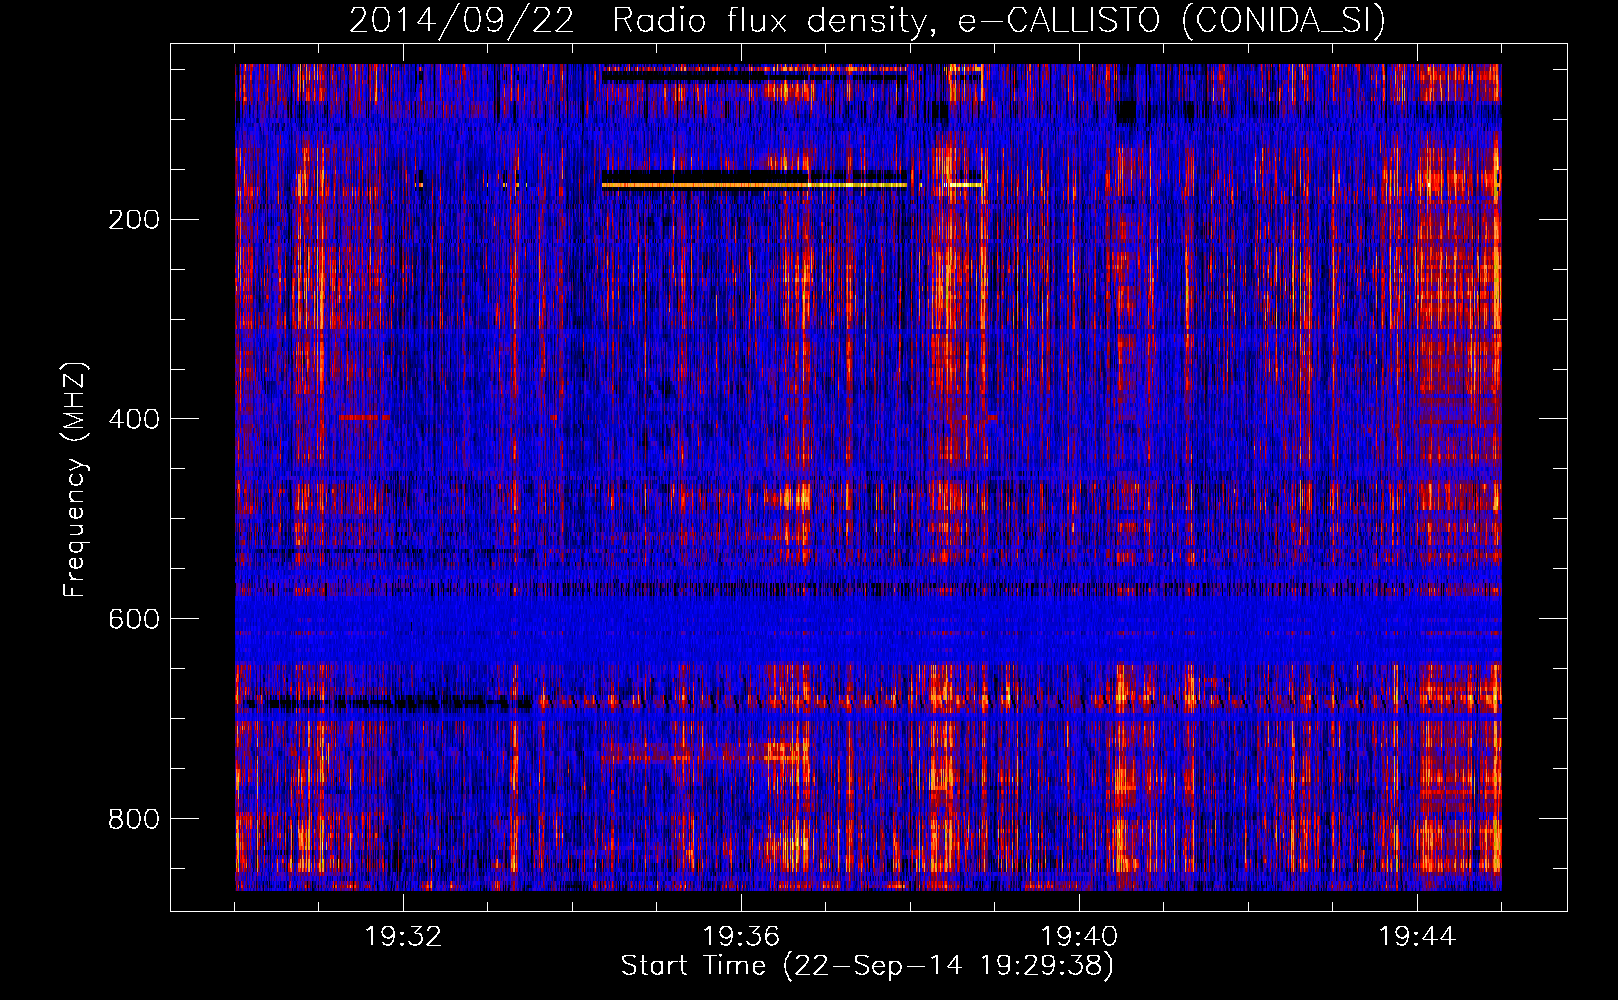Click the 19:40 time tick label
The width and height of the screenshot is (1618, 1000).
click(x=1079, y=937)
